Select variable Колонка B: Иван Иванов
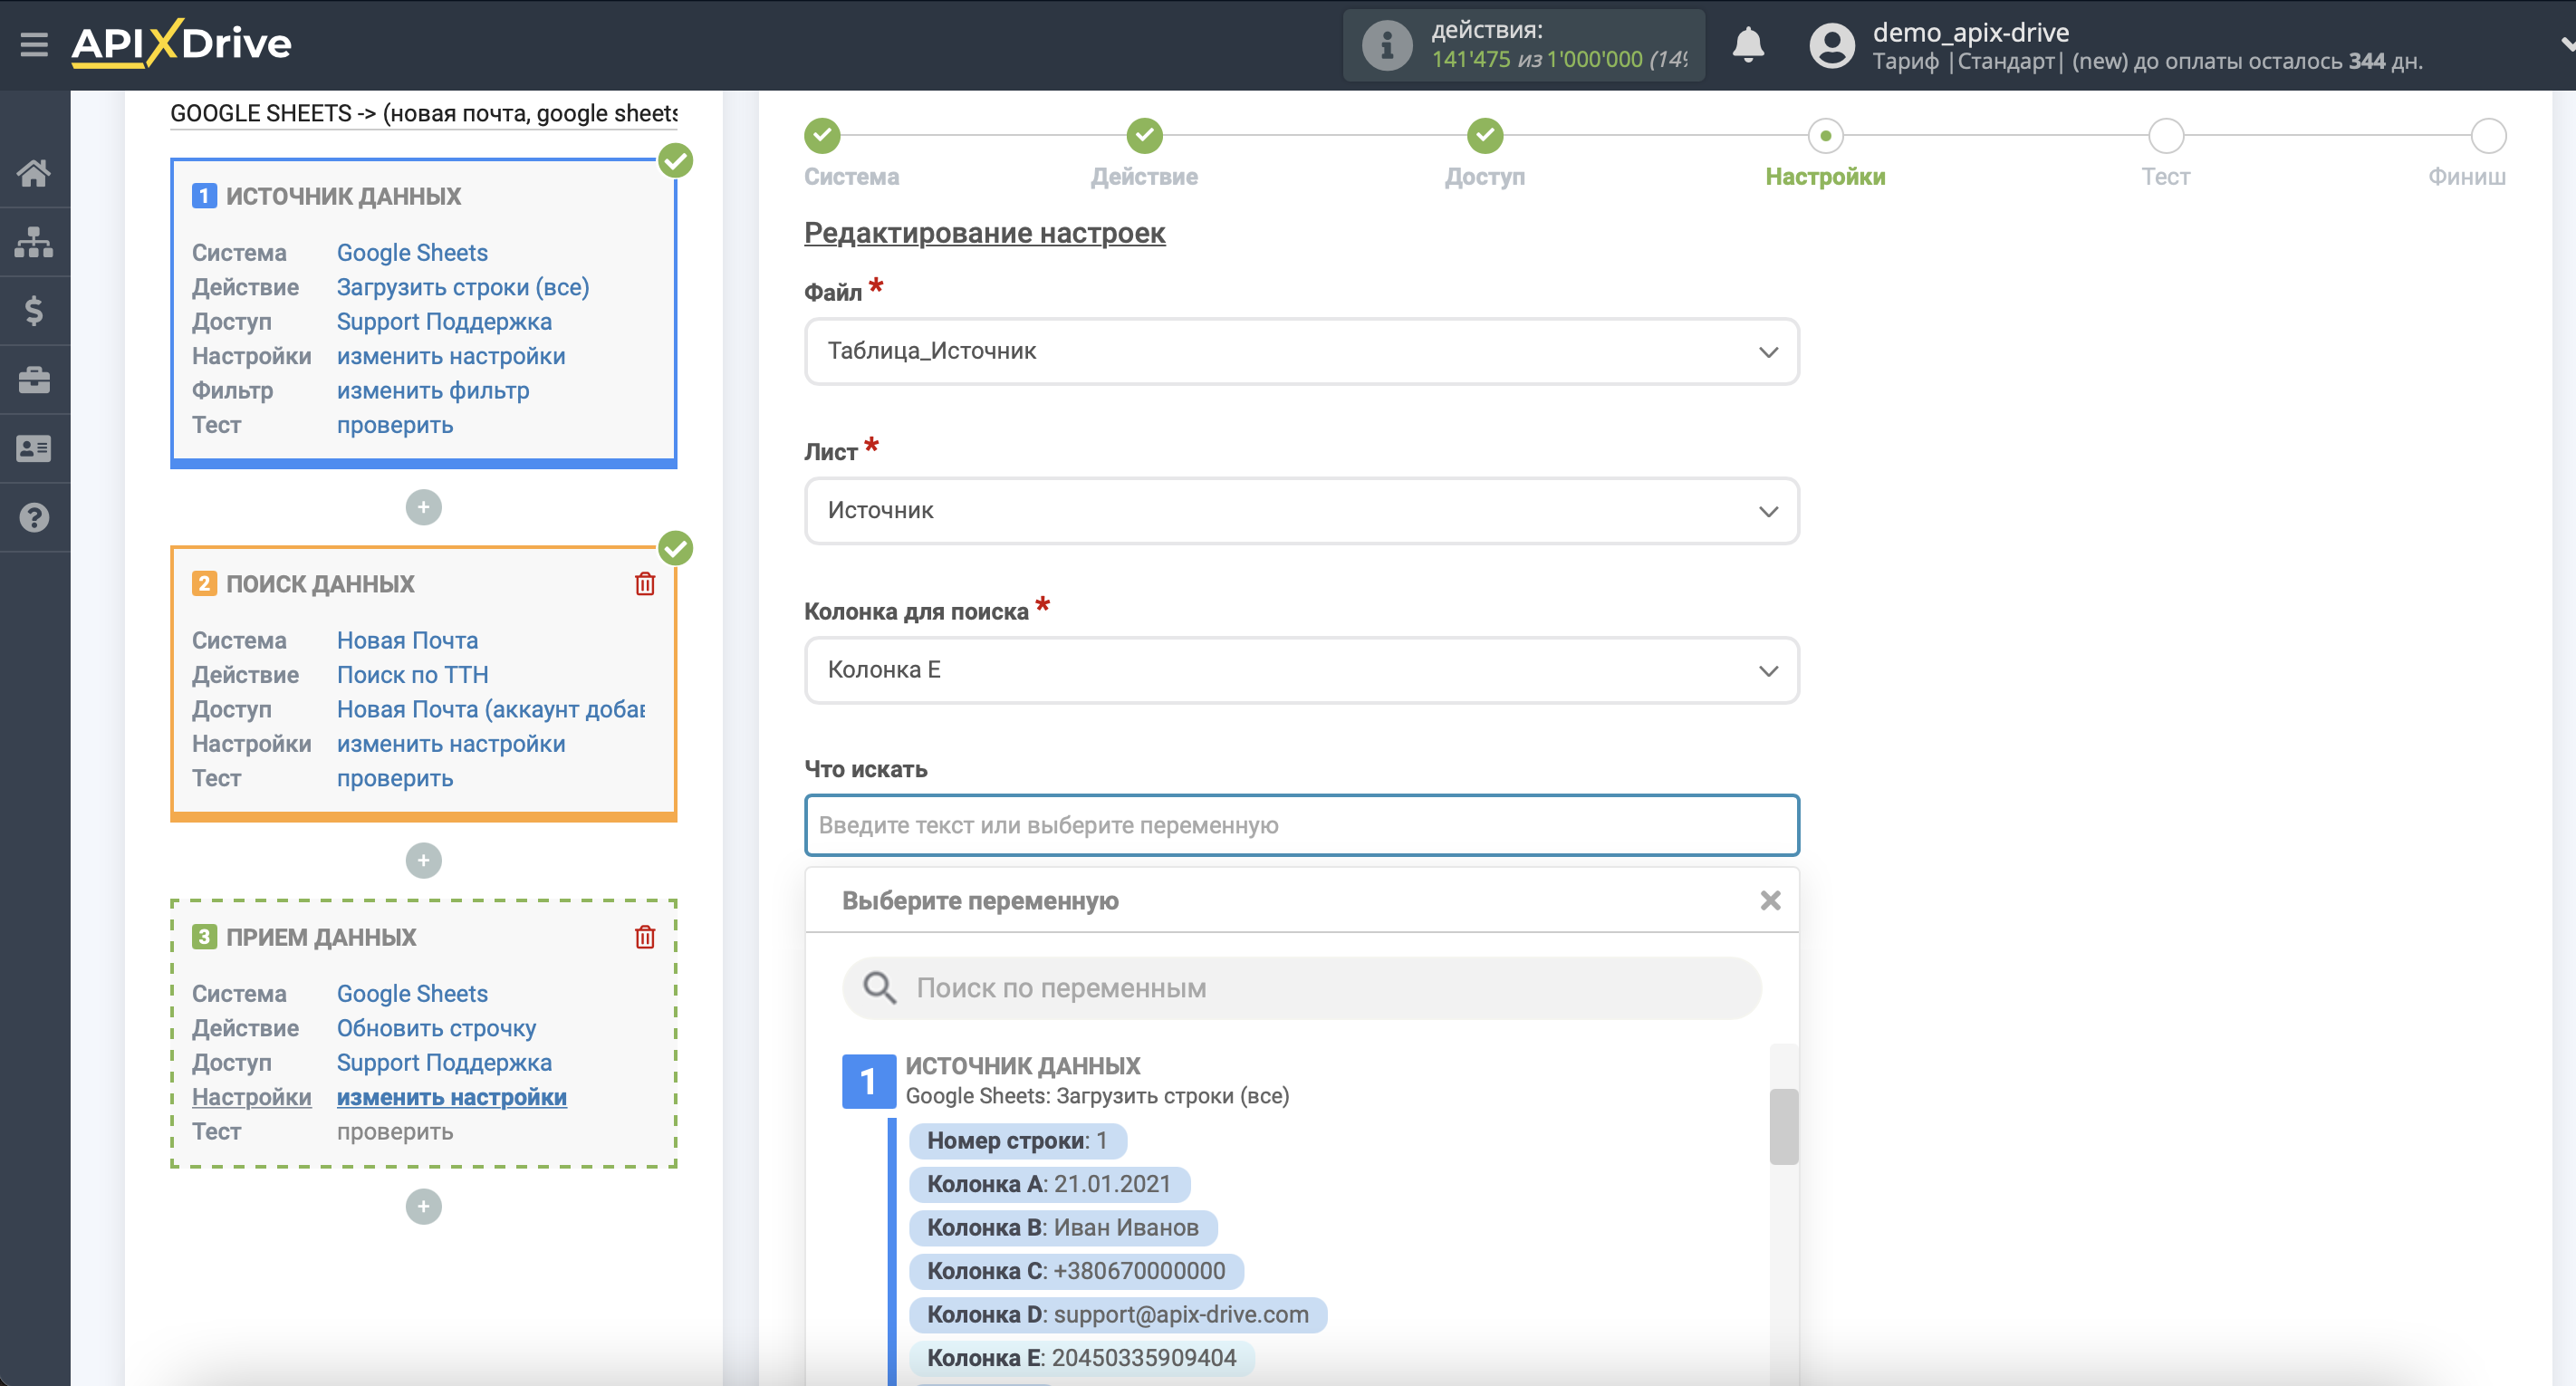The height and width of the screenshot is (1386, 2576). click(1063, 1228)
